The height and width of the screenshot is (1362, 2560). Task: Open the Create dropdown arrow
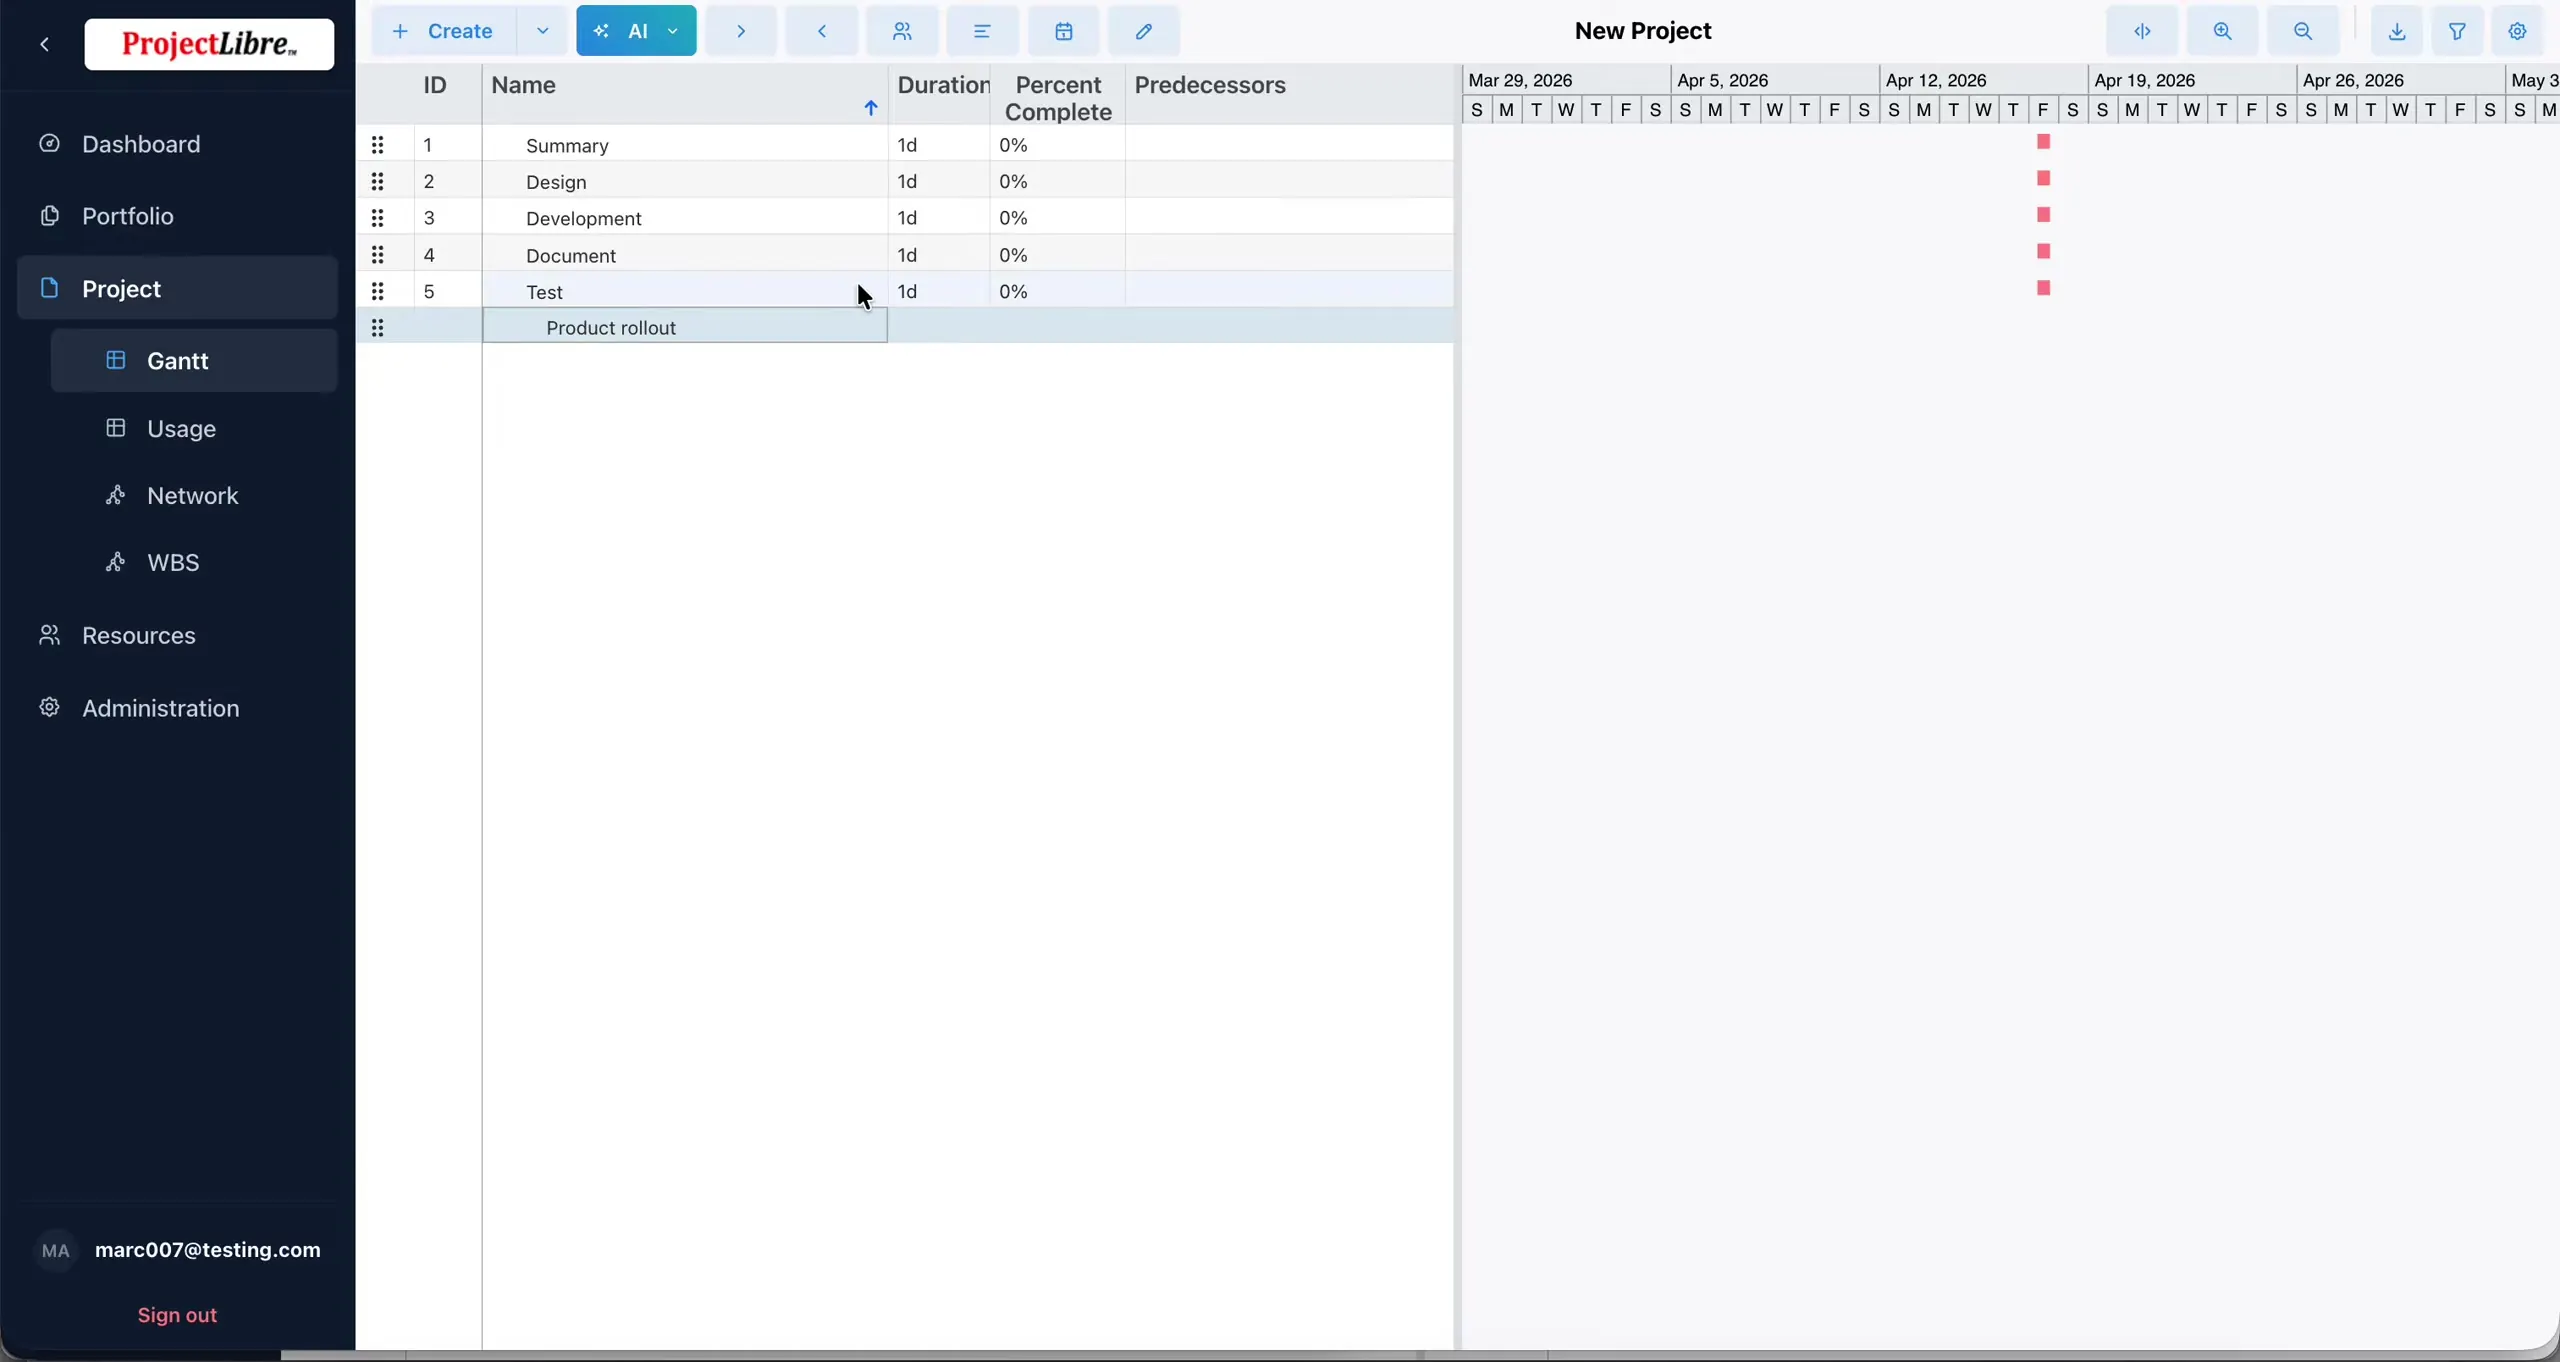click(x=543, y=31)
